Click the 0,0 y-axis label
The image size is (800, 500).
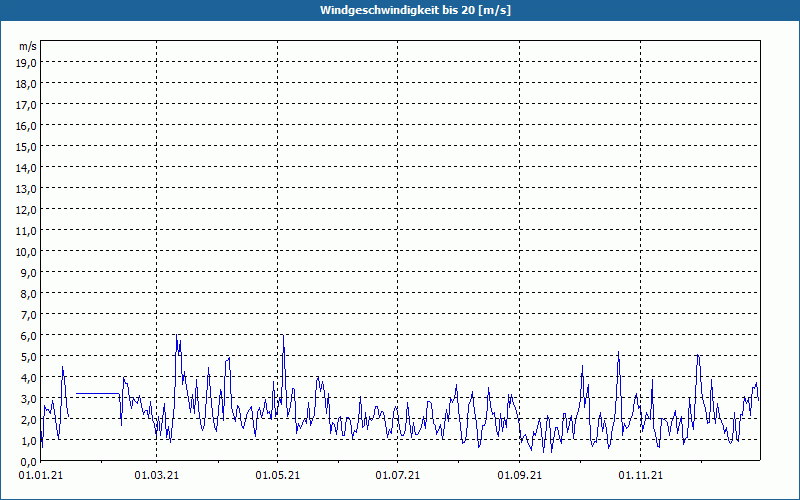(x=28, y=462)
